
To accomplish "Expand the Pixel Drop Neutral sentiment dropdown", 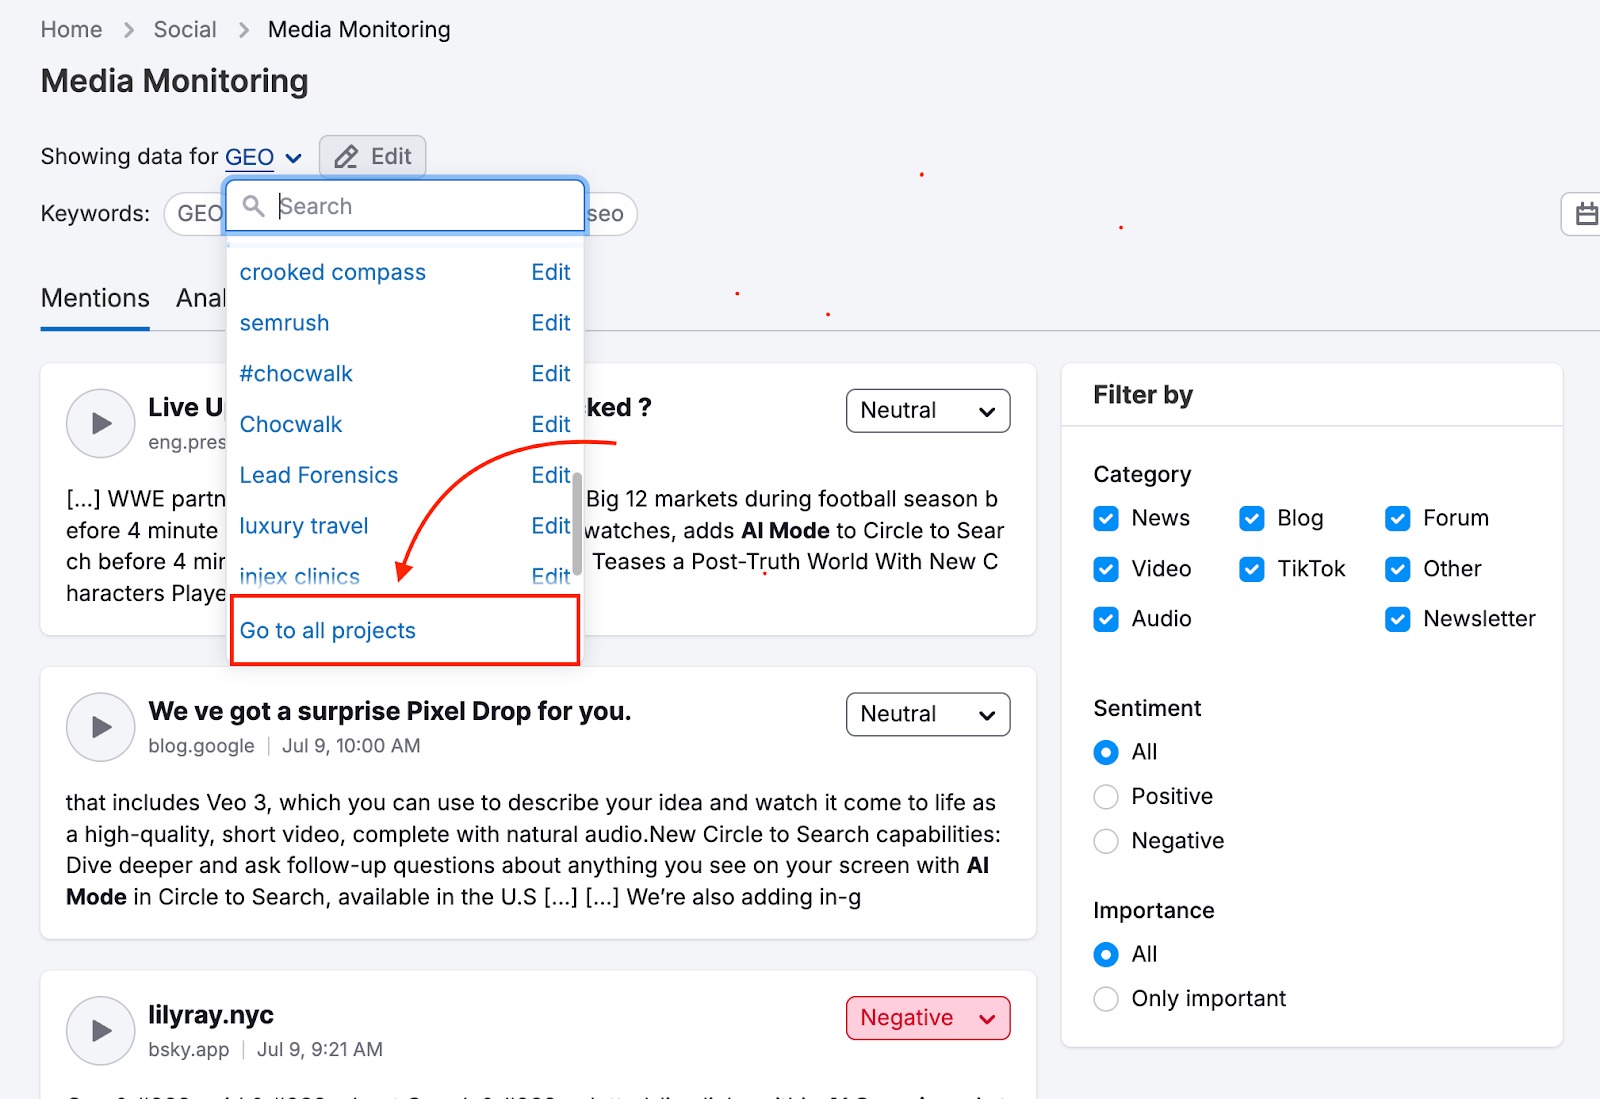I will point(927,715).
